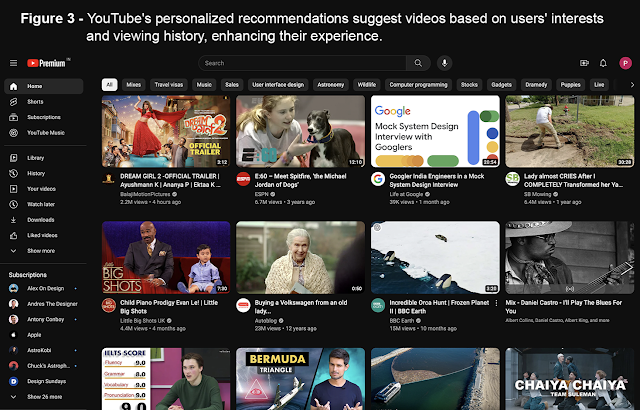Play Volkswagen old lady video thumbnail
This screenshot has width=640, height=410.
point(300,257)
